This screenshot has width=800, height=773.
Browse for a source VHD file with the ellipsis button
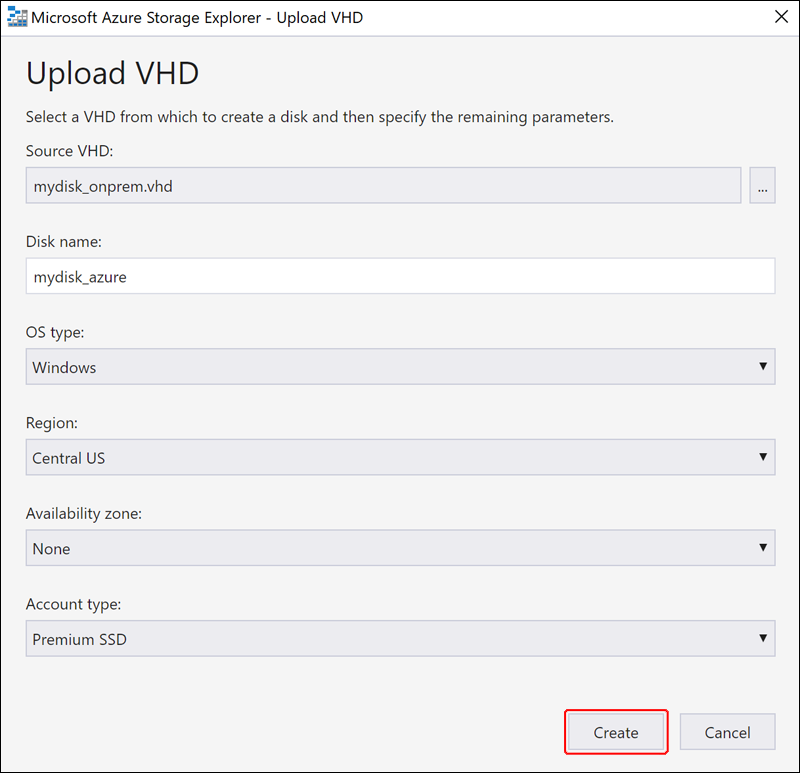[762, 185]
